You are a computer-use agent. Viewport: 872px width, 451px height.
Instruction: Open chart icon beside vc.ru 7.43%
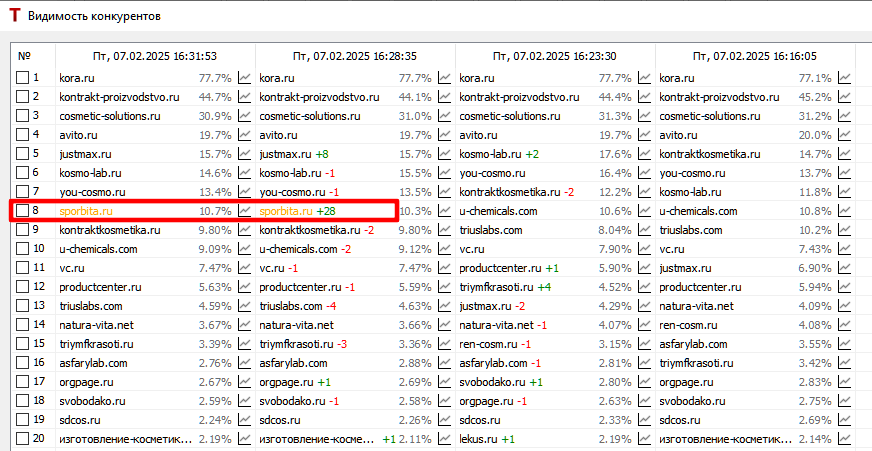click(845, 249)
